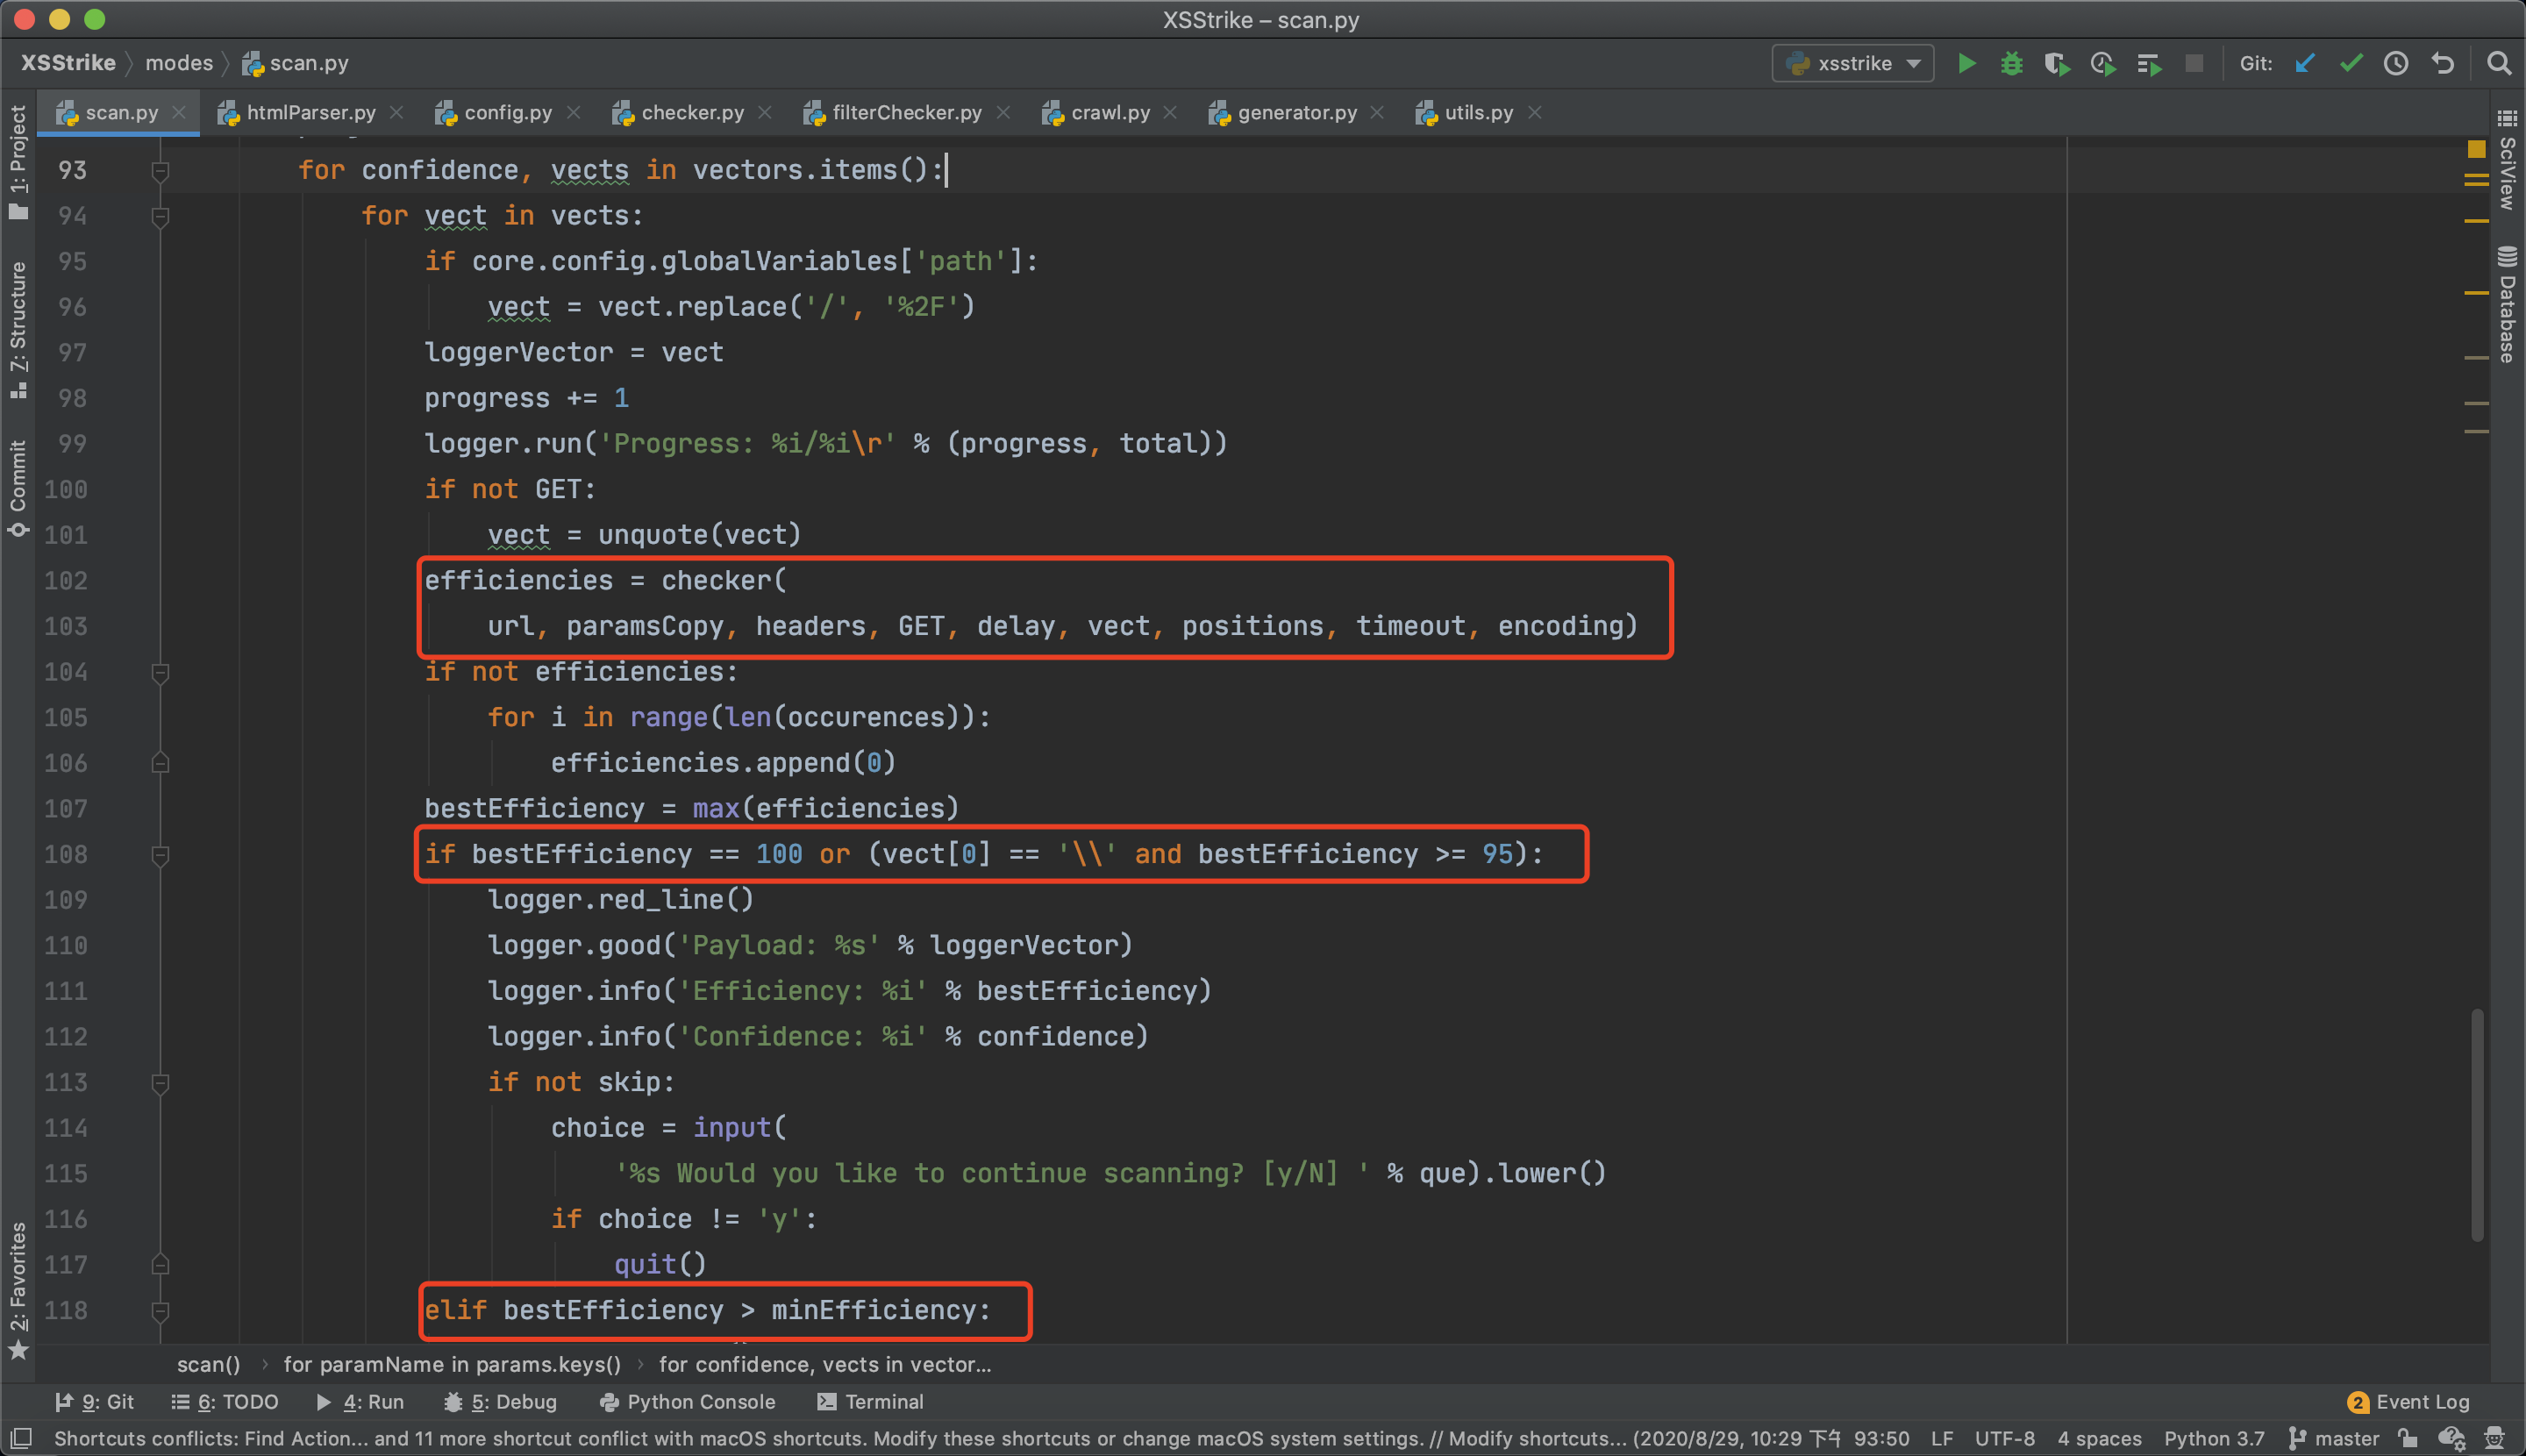The height and width of the screenshot is (1456, 2526).
Task: Open the Terminal tool window
Action: click(870, 1402)
